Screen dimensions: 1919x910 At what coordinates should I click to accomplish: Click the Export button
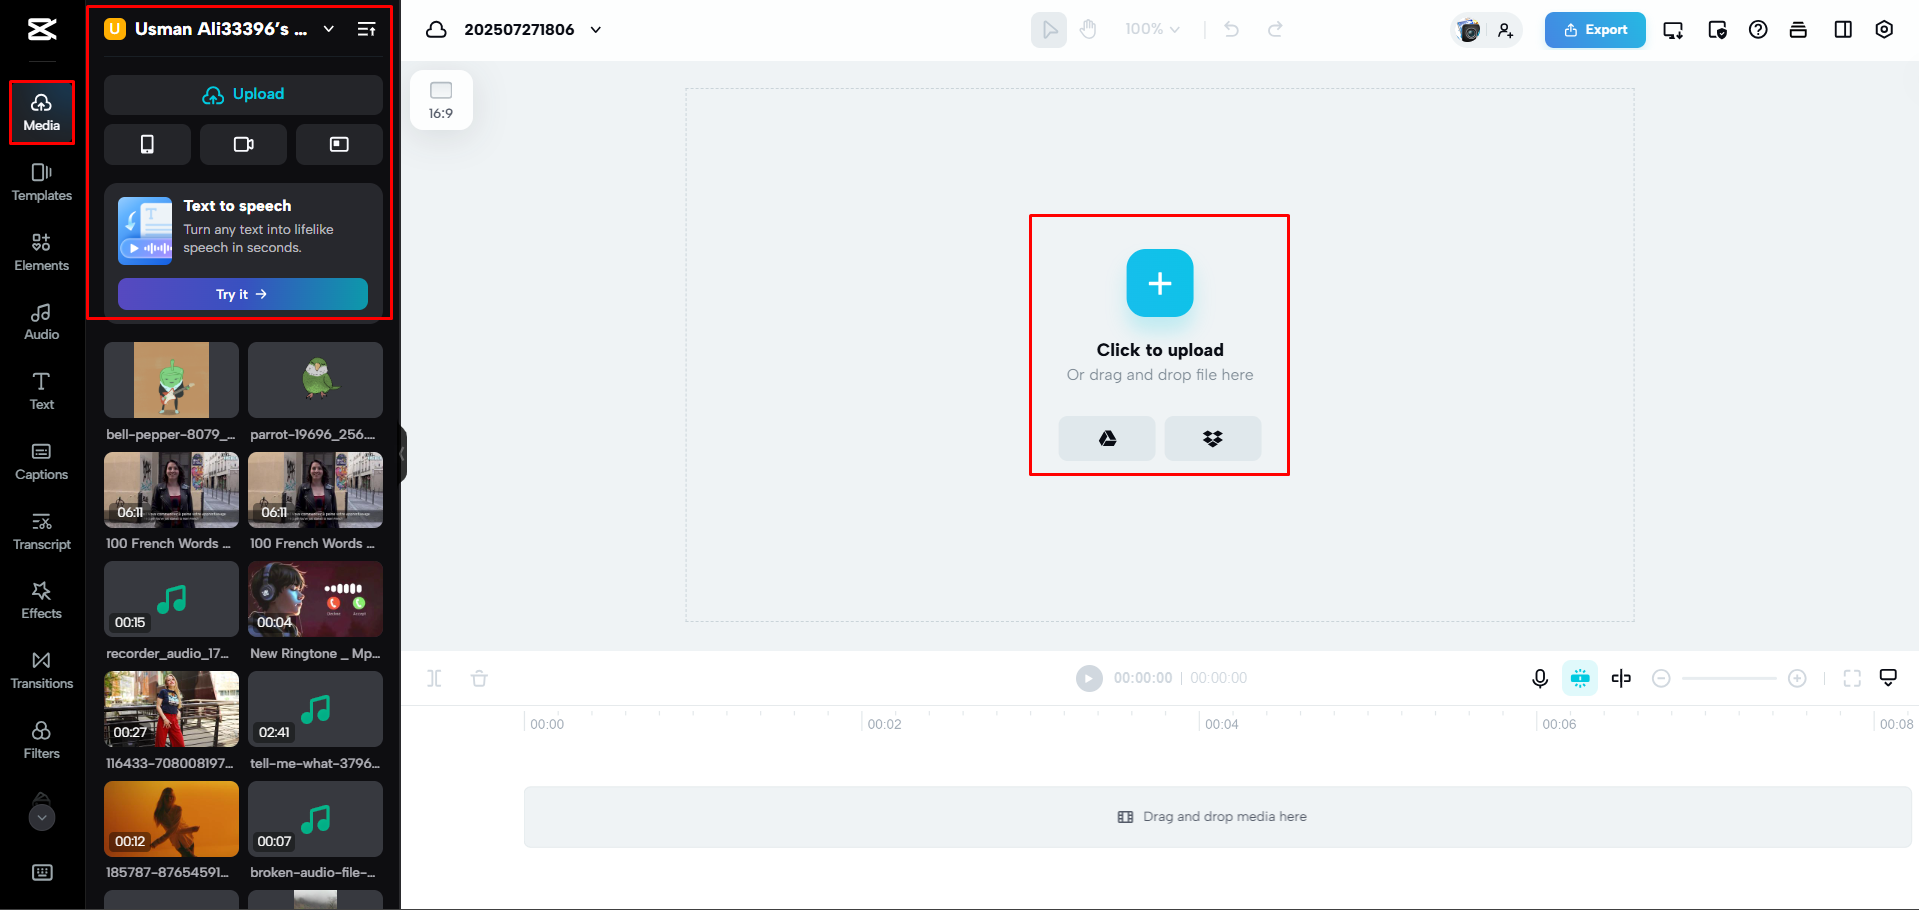(1595, 30)
